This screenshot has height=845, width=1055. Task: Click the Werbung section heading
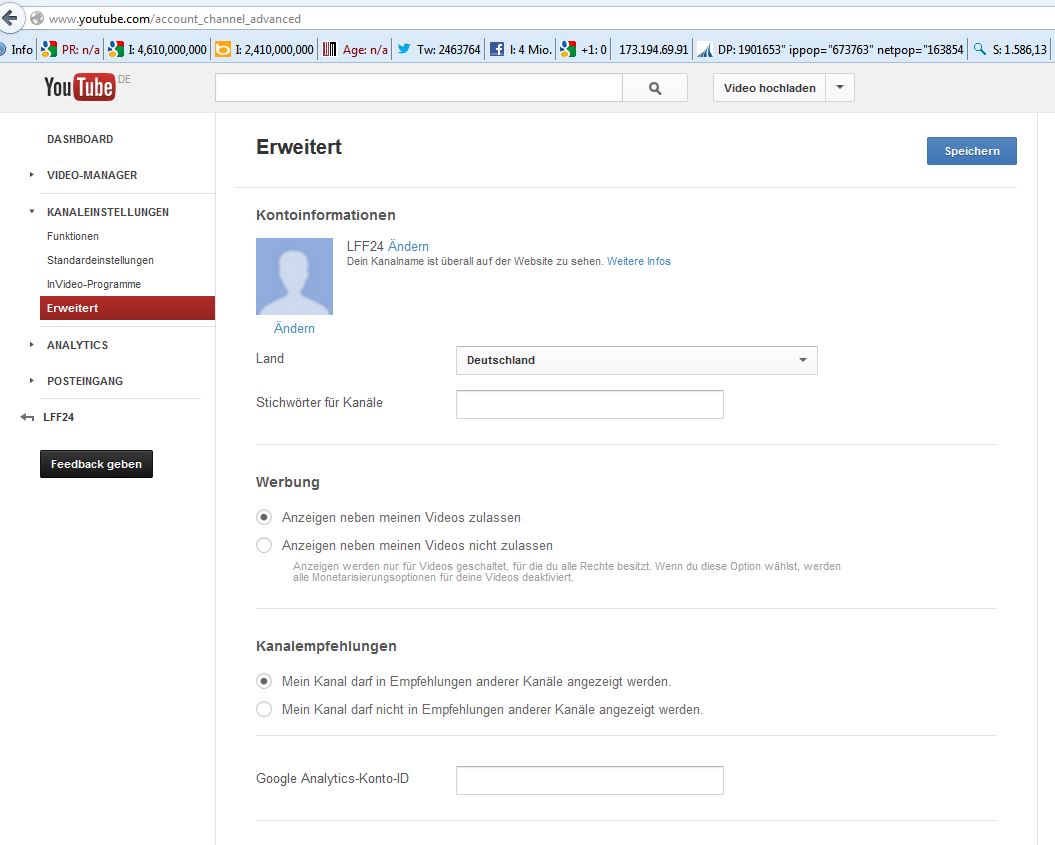[x=287, y=482]
